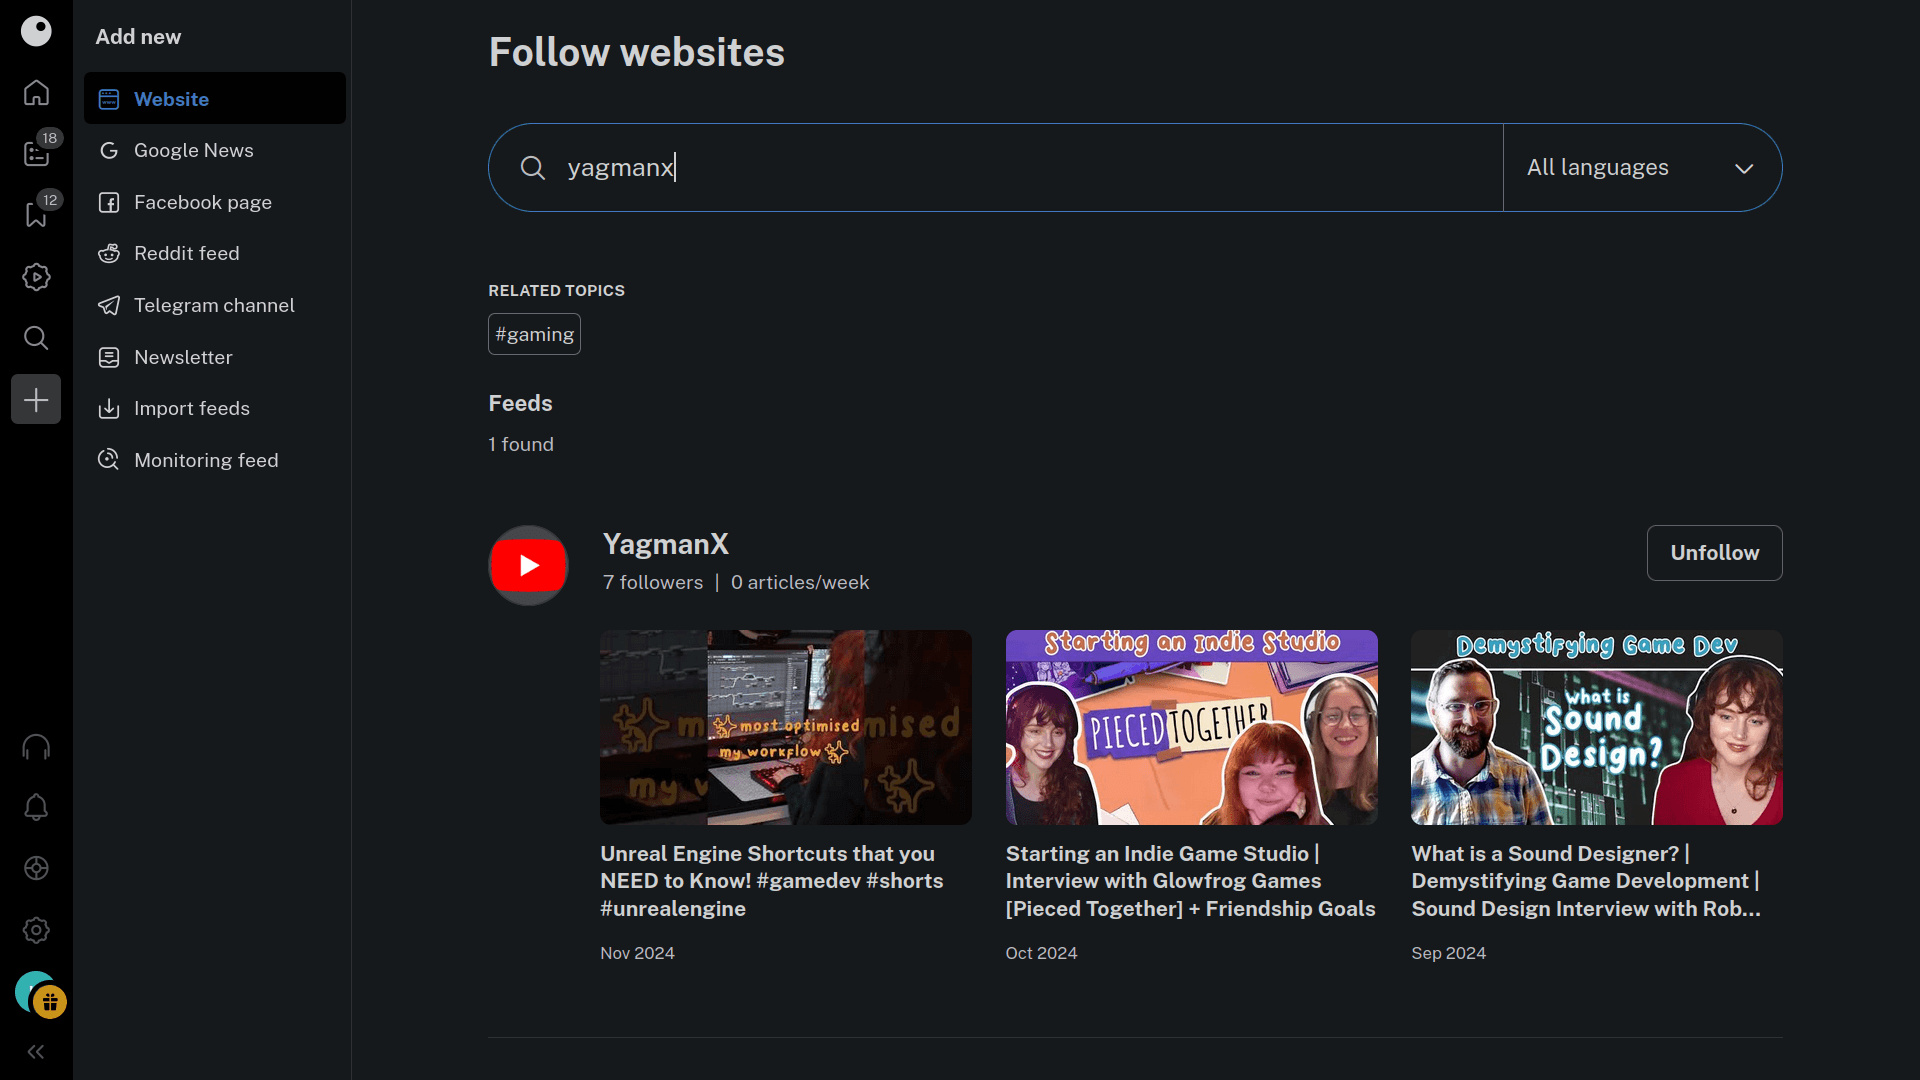This screenshot has width=1920, height=1080.
Task: Click the YagmanX YouTube logo
Action: (x=528, y=565)
